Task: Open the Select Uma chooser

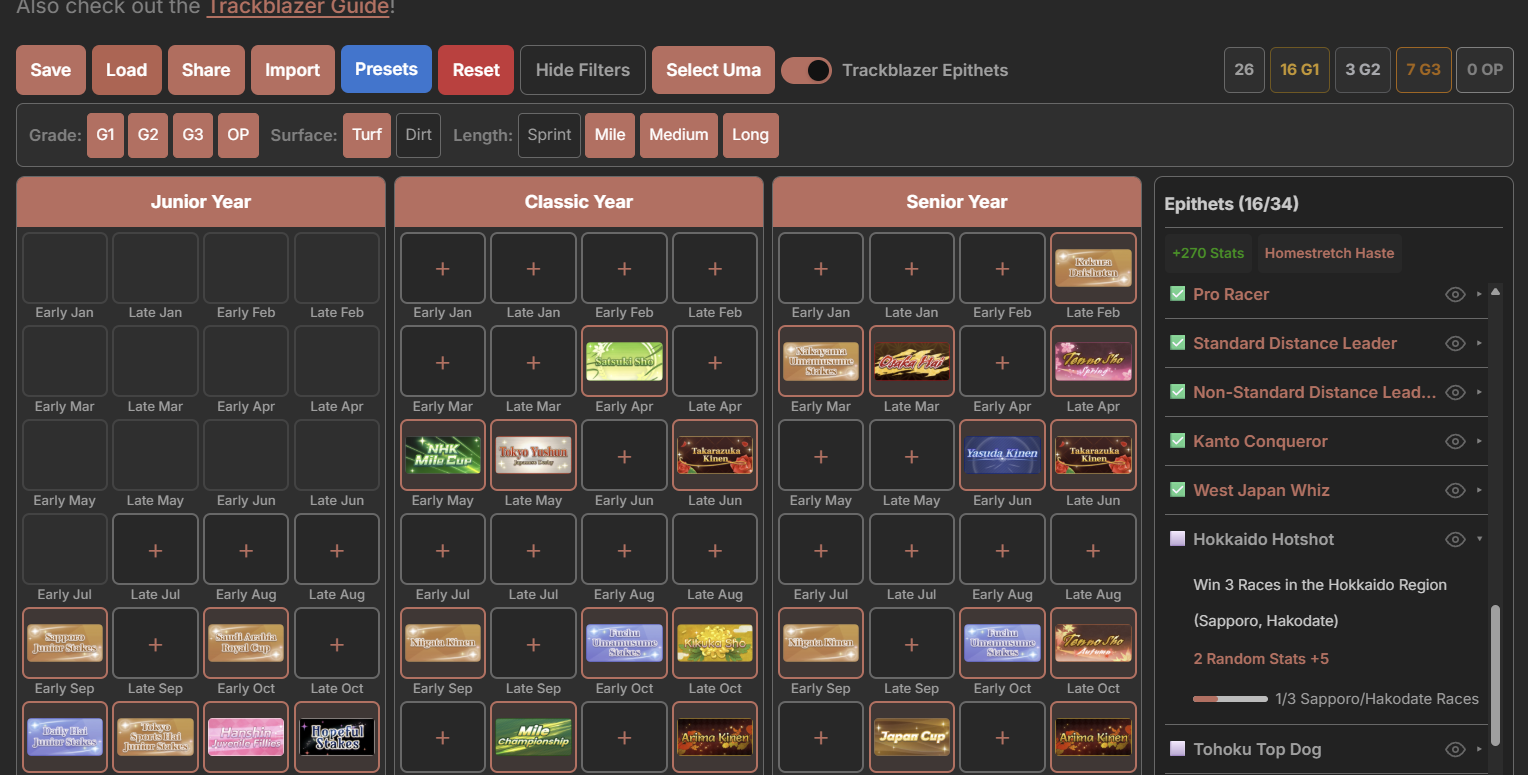Action: (713, 70)
